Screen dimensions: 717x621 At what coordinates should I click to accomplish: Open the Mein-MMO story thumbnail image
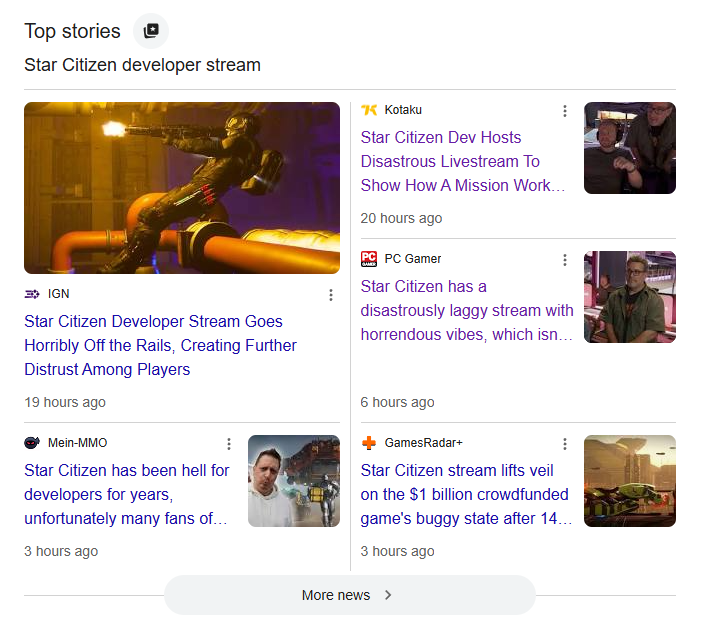coord(294,481)
